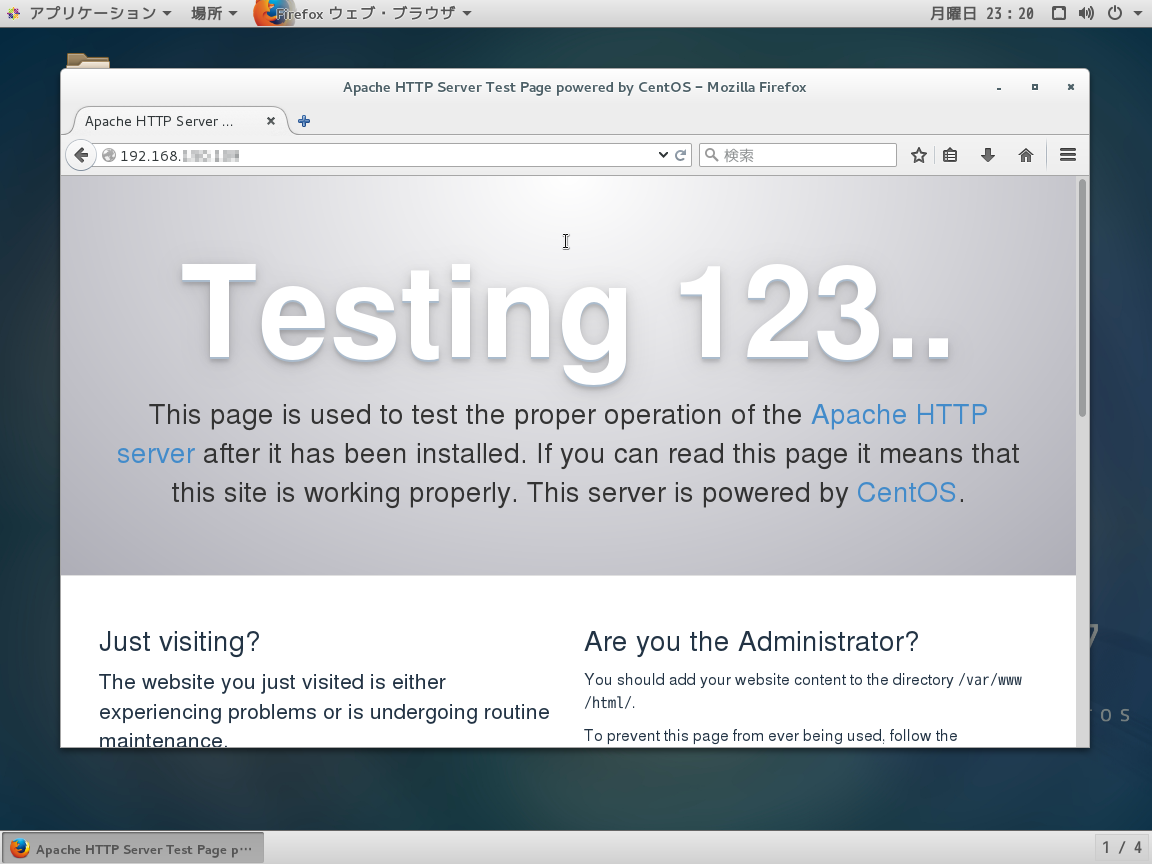Click the clock showing 月曜日 23:20
Screen dimensions: 1152x864
pyautogui.click(x=982, y=13)
